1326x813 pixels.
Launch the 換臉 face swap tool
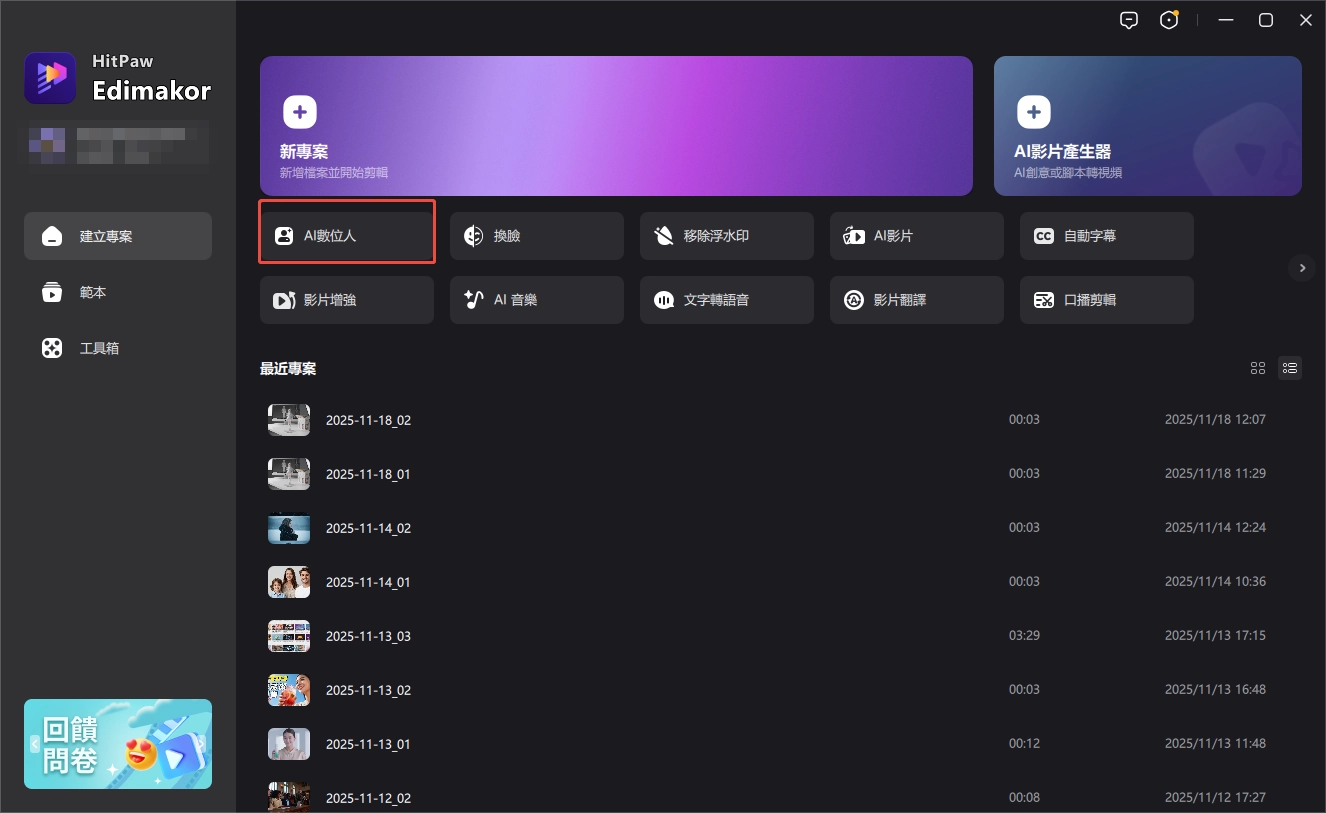click(536, 236)
